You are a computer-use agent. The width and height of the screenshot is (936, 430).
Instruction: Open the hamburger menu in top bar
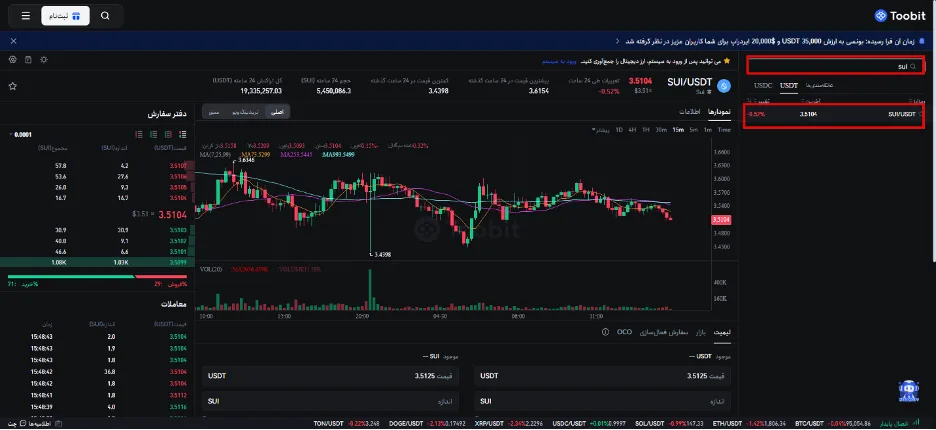25,16
